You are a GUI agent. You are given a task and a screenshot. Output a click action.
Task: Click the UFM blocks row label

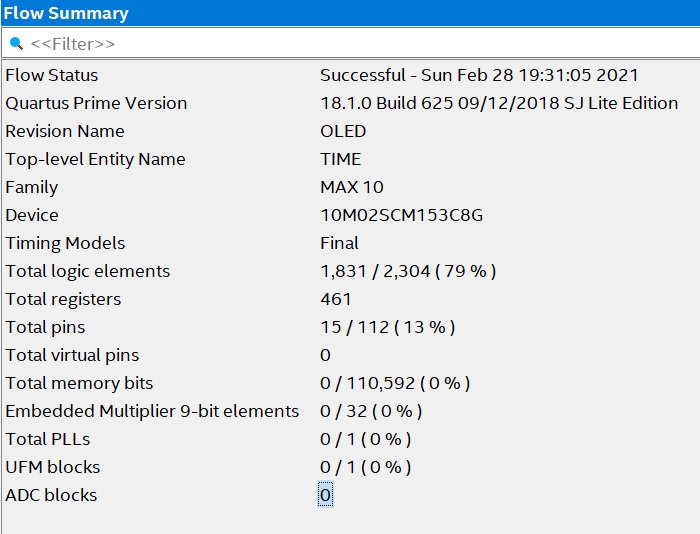tap(53, 467)
